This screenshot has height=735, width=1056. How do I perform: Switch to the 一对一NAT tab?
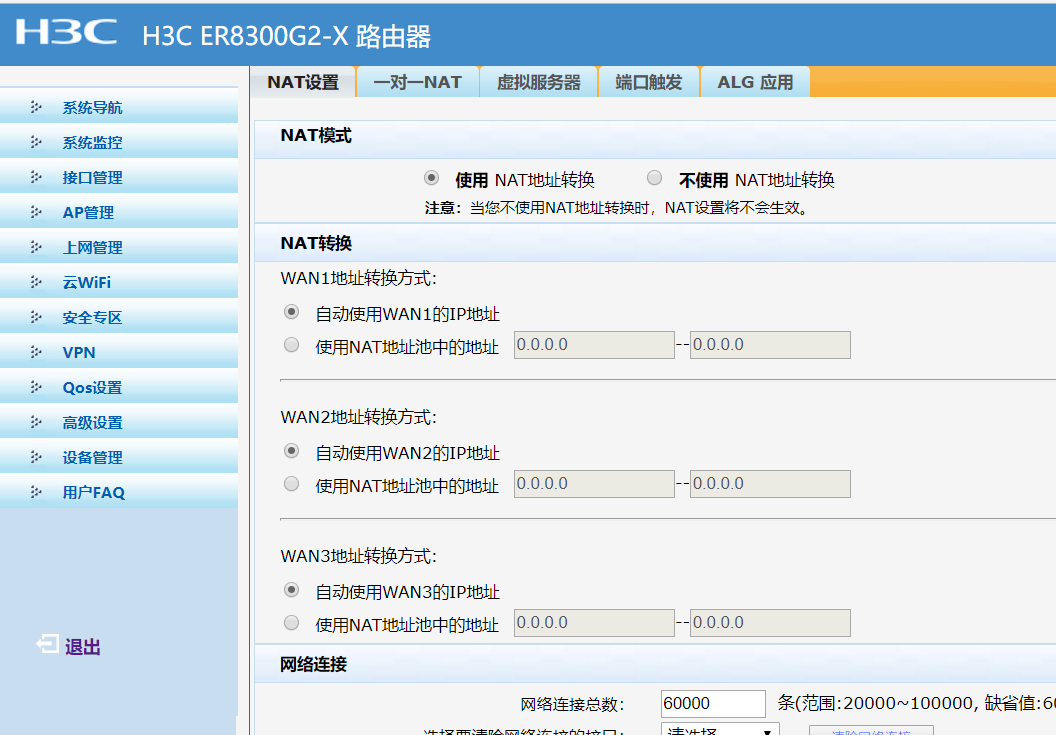pyautogui.click(x=418, y=82)
